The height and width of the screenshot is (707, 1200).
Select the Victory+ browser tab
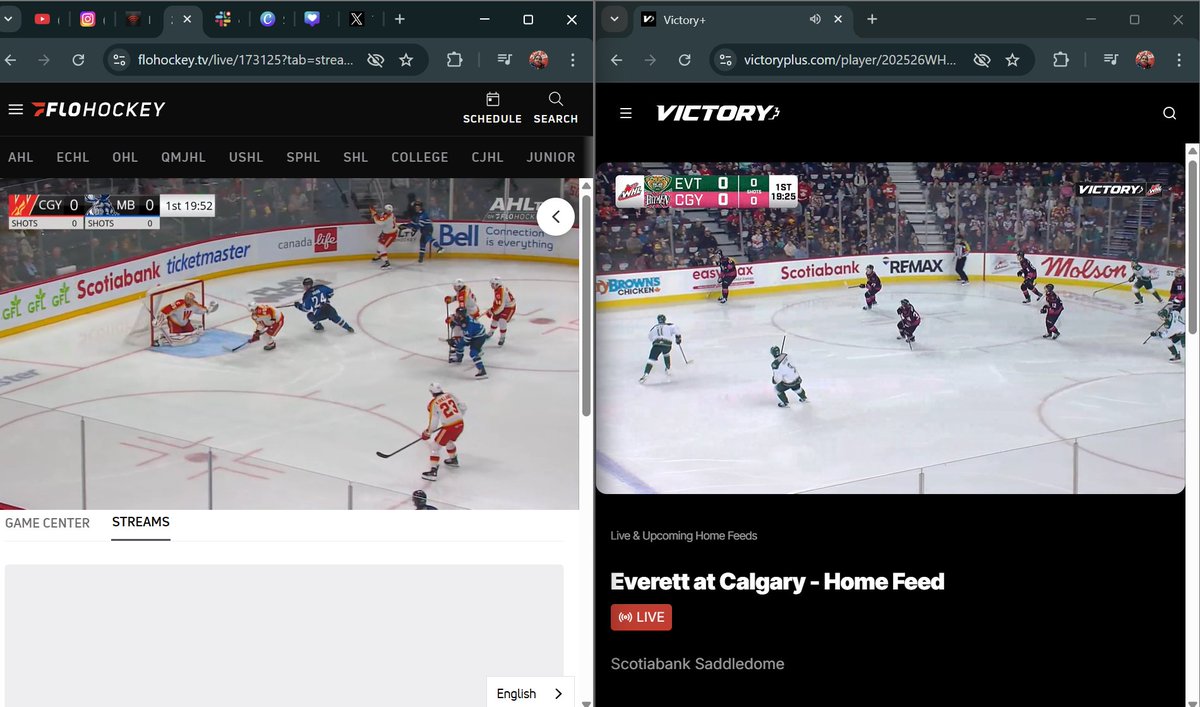(x=742, y=19)
